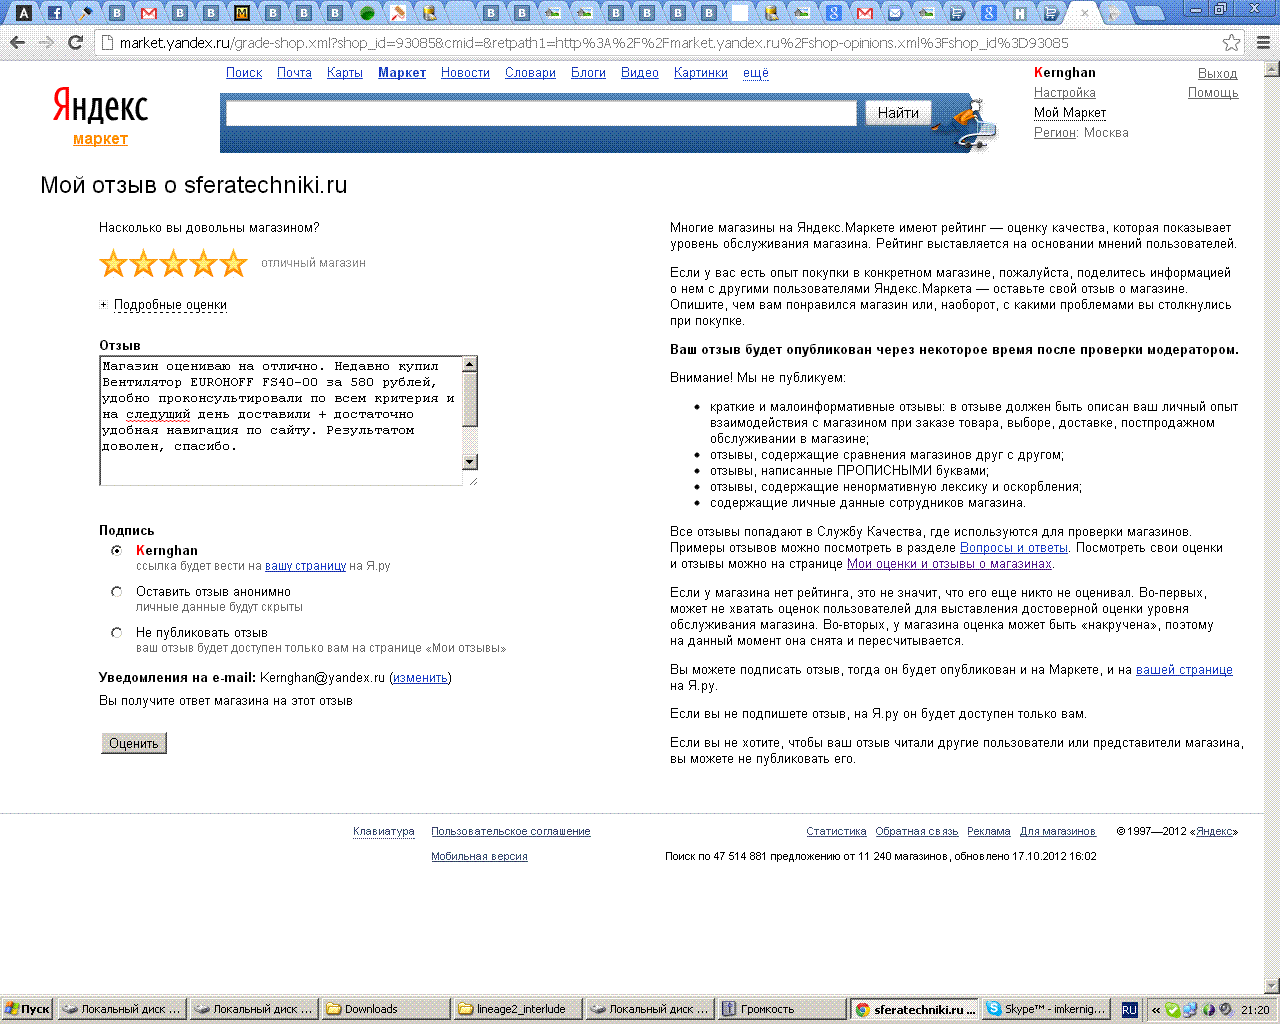Open 'Вопросы и ответы' link
Viewport: 1280px width, 1024px height.
(x=1014, y=548)
